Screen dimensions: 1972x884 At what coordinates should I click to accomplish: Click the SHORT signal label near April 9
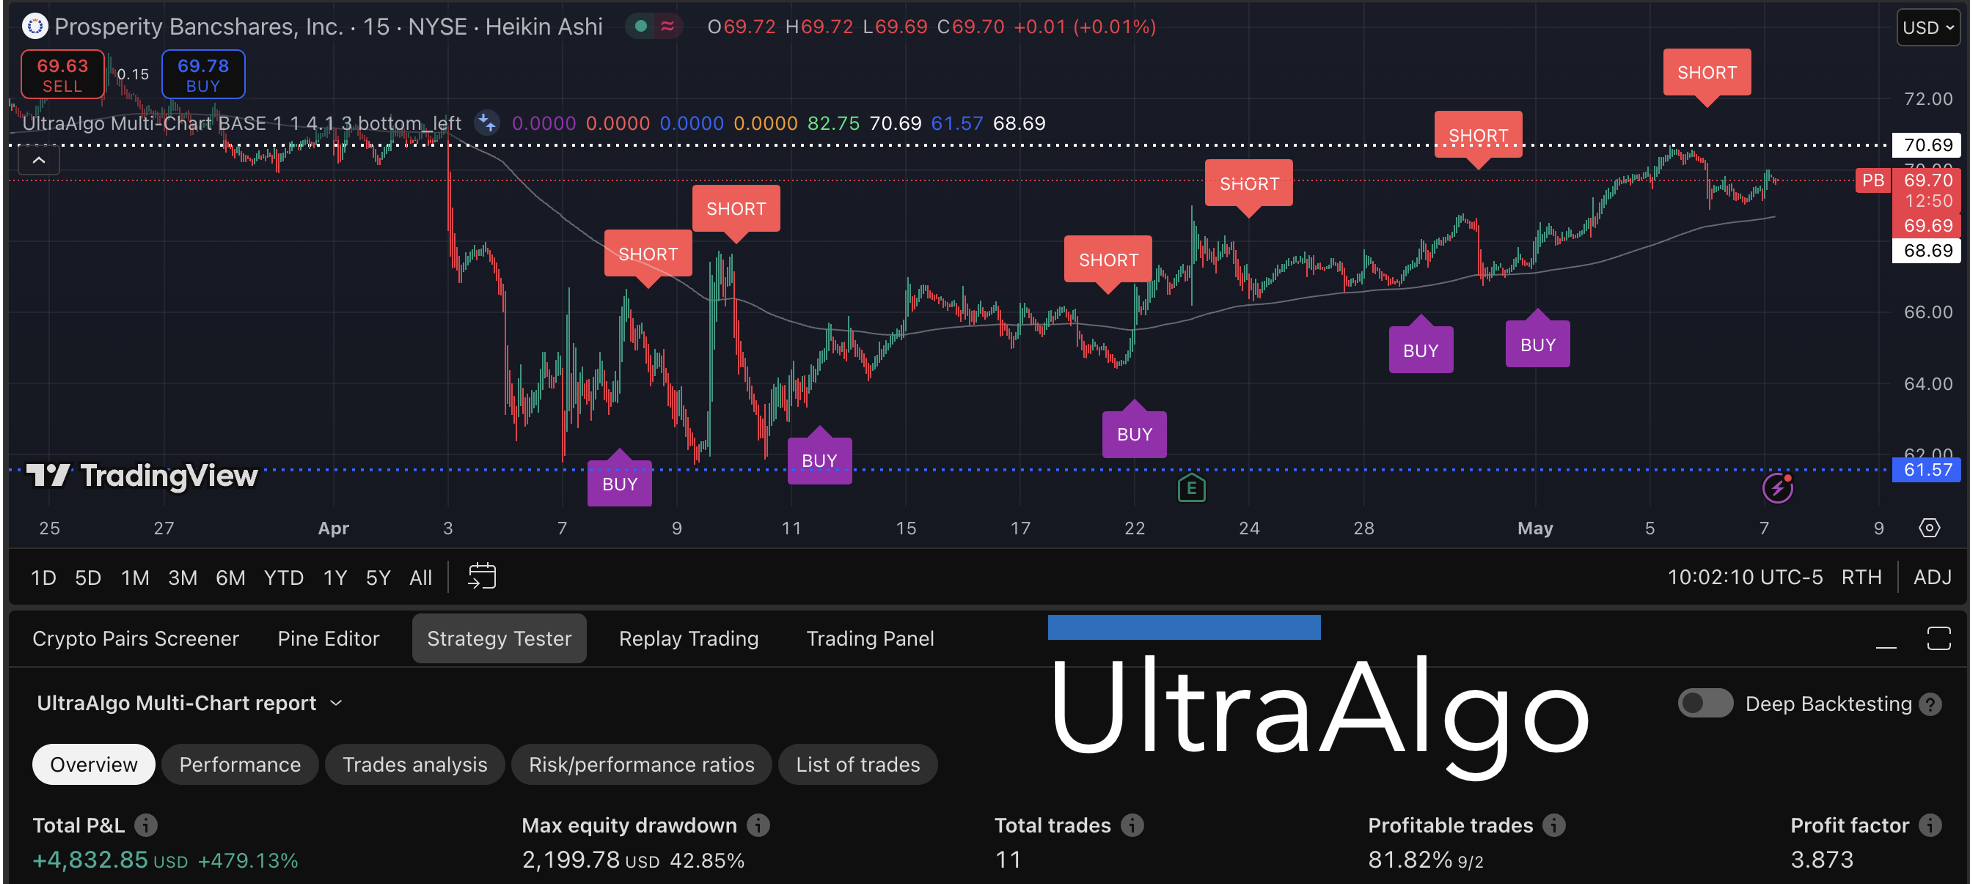[736, 209]
